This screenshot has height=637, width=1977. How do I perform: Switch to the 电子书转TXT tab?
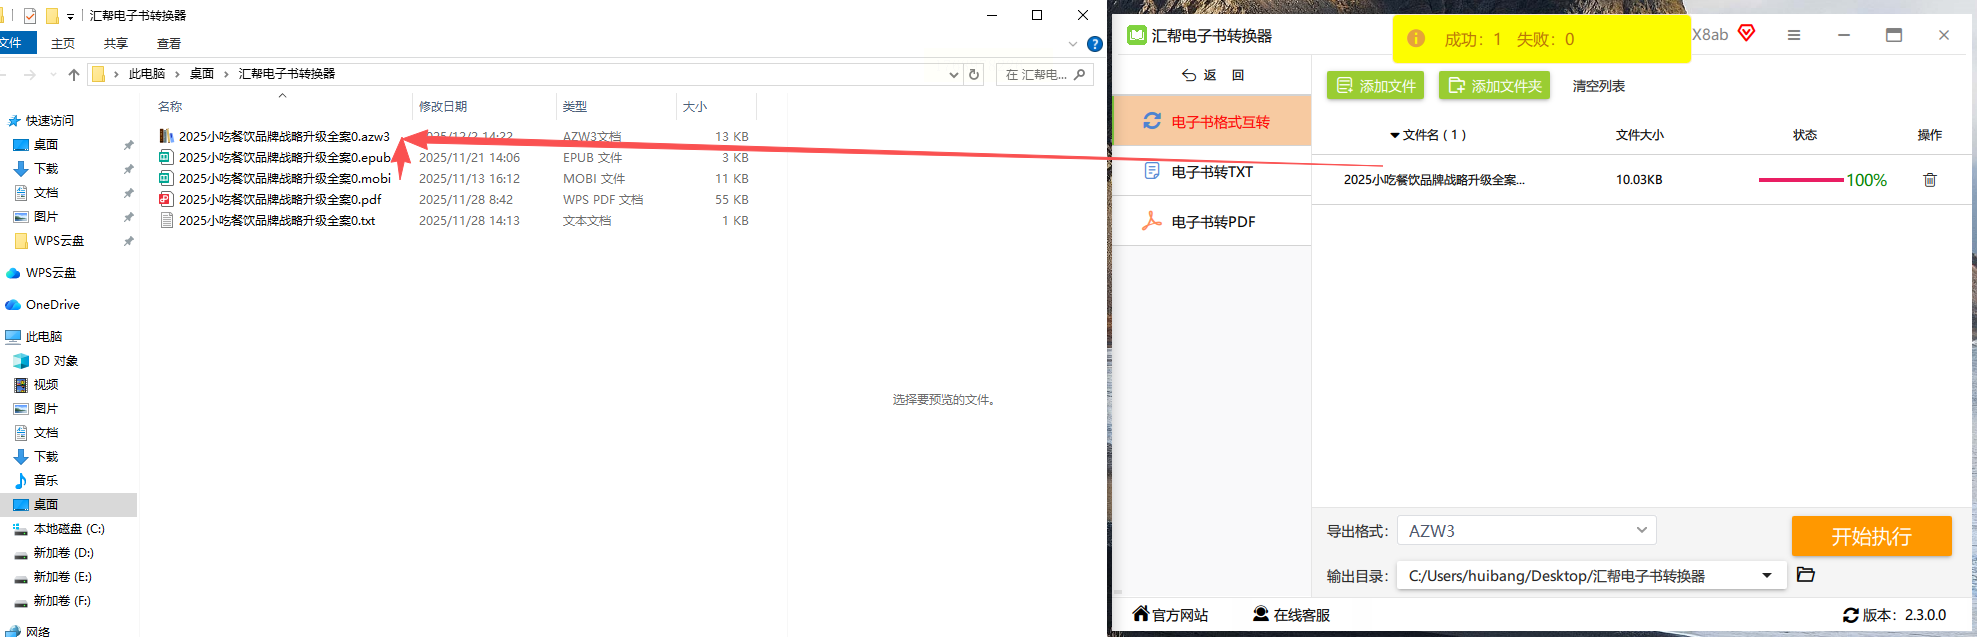[1211, 172]
